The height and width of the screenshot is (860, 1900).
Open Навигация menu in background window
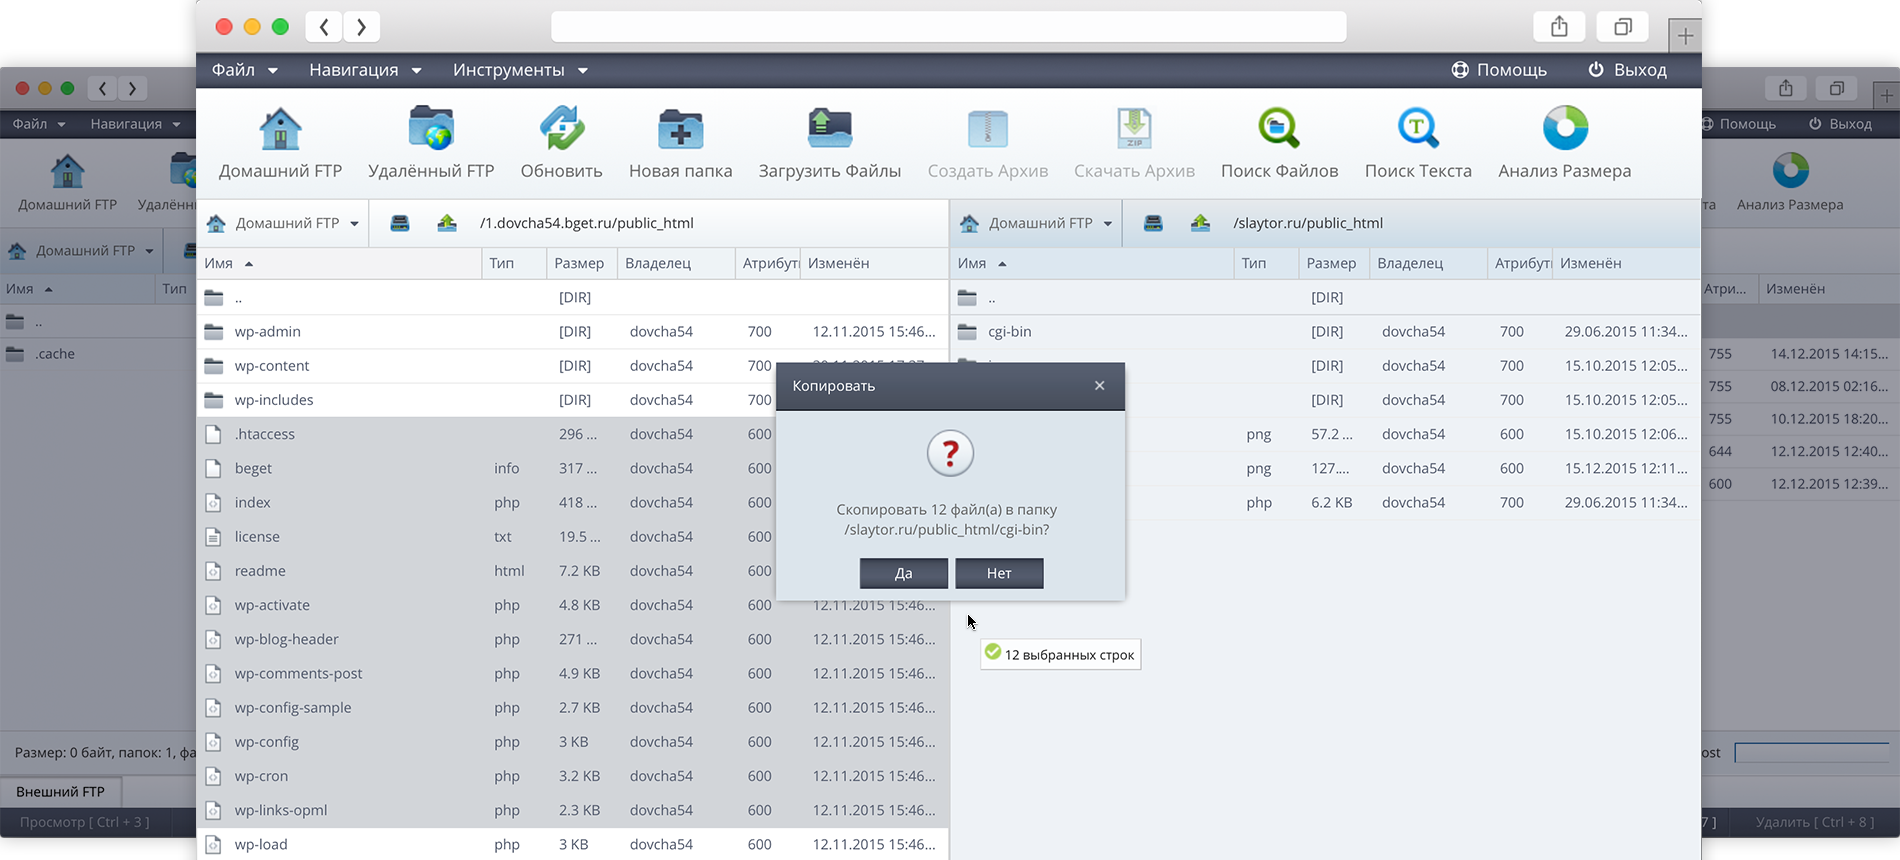pyautogui.click(x=135, y=124)
